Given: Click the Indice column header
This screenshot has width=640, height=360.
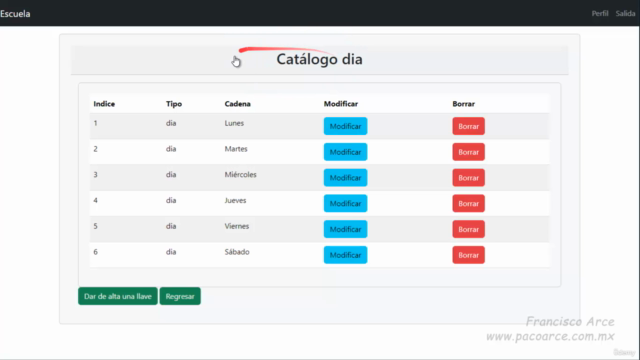Looking at the screenshot, I should pos(104,104).
